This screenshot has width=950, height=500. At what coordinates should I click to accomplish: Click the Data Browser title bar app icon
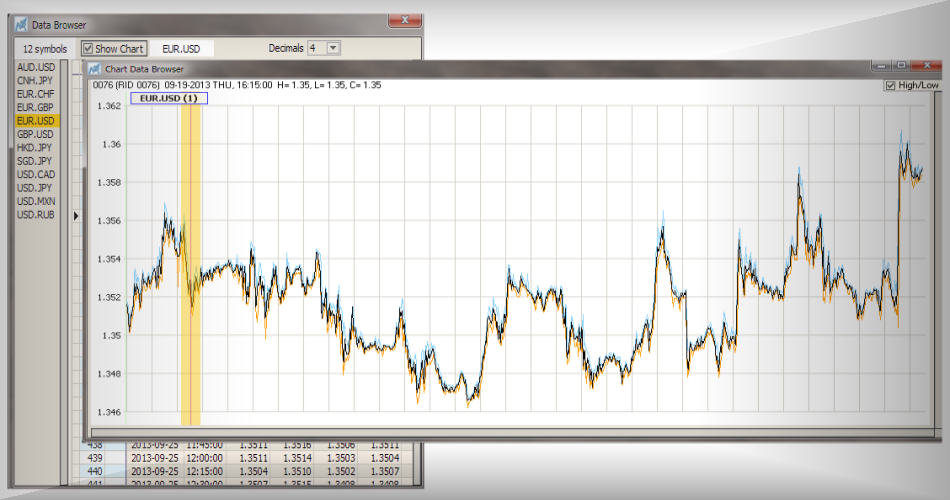click(21, 24)
